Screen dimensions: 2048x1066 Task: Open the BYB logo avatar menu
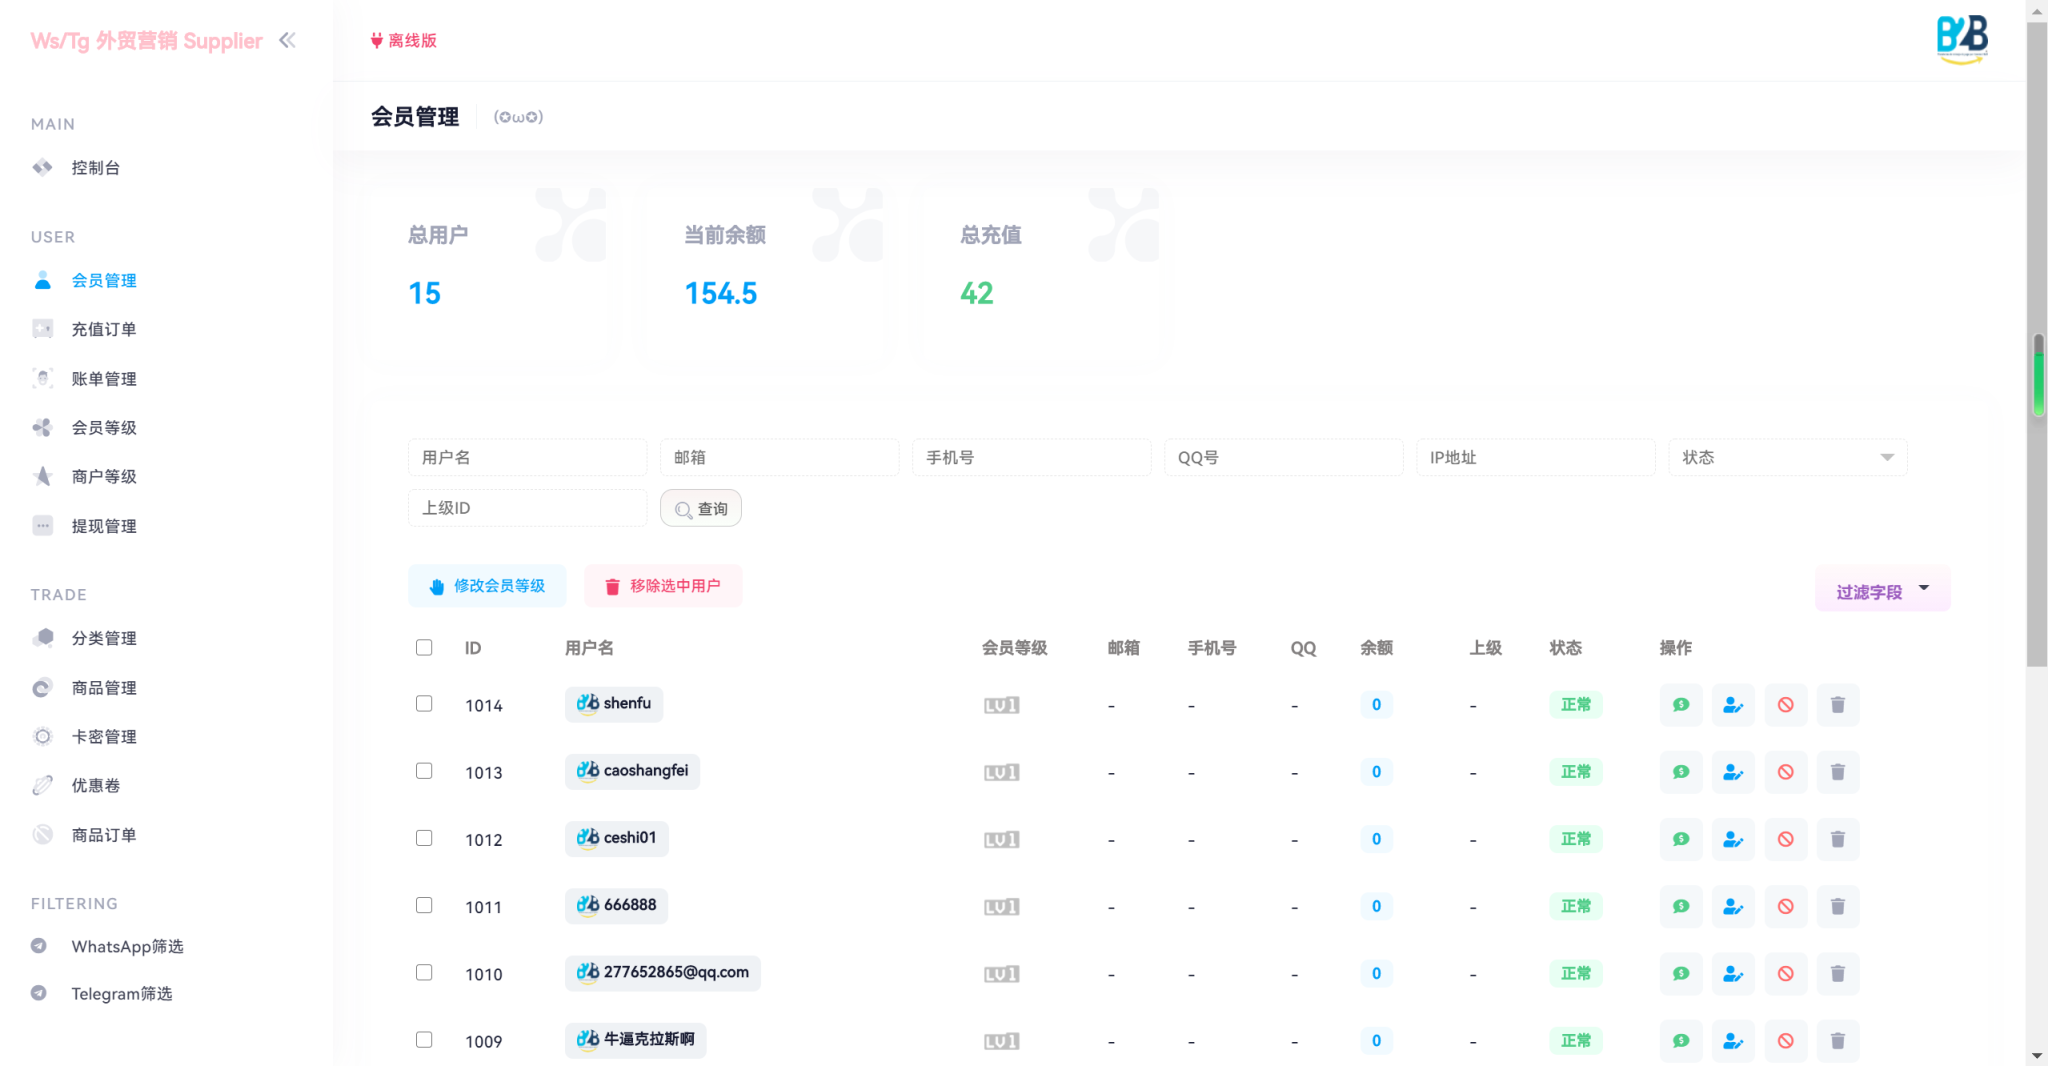[x=1962, y=40]
